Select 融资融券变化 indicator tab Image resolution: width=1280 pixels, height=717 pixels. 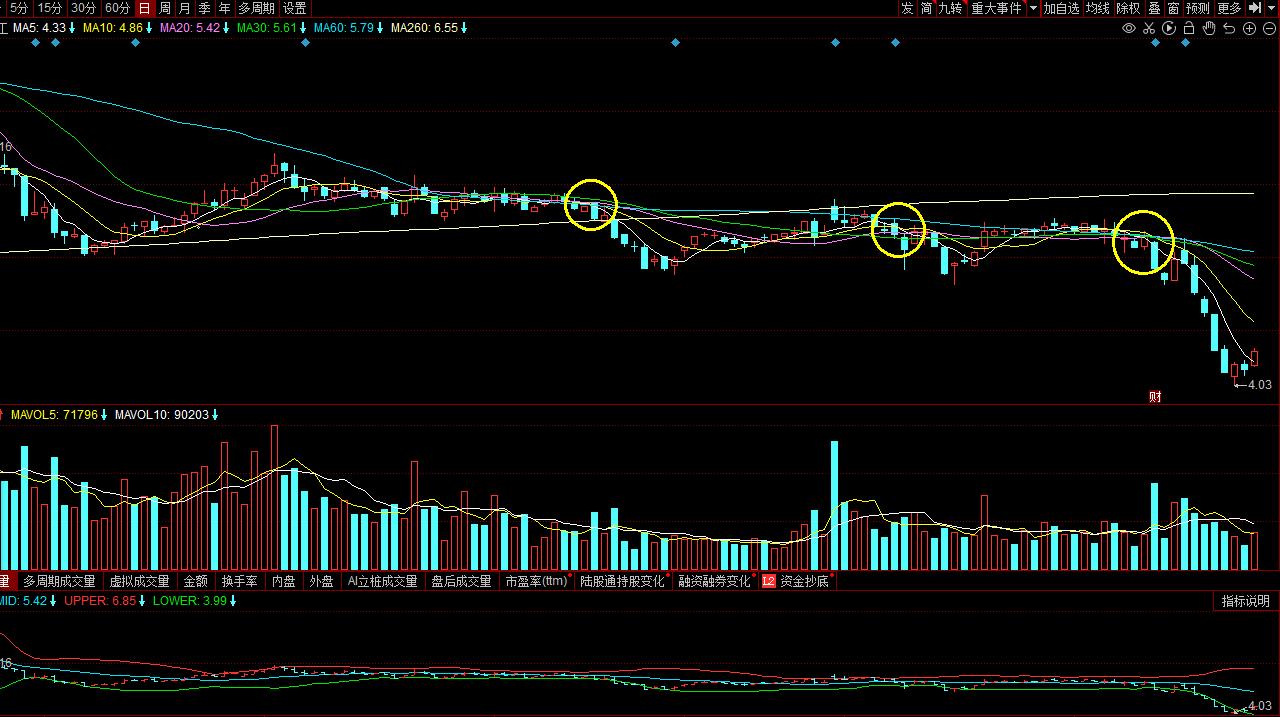(x=715, y=581)
